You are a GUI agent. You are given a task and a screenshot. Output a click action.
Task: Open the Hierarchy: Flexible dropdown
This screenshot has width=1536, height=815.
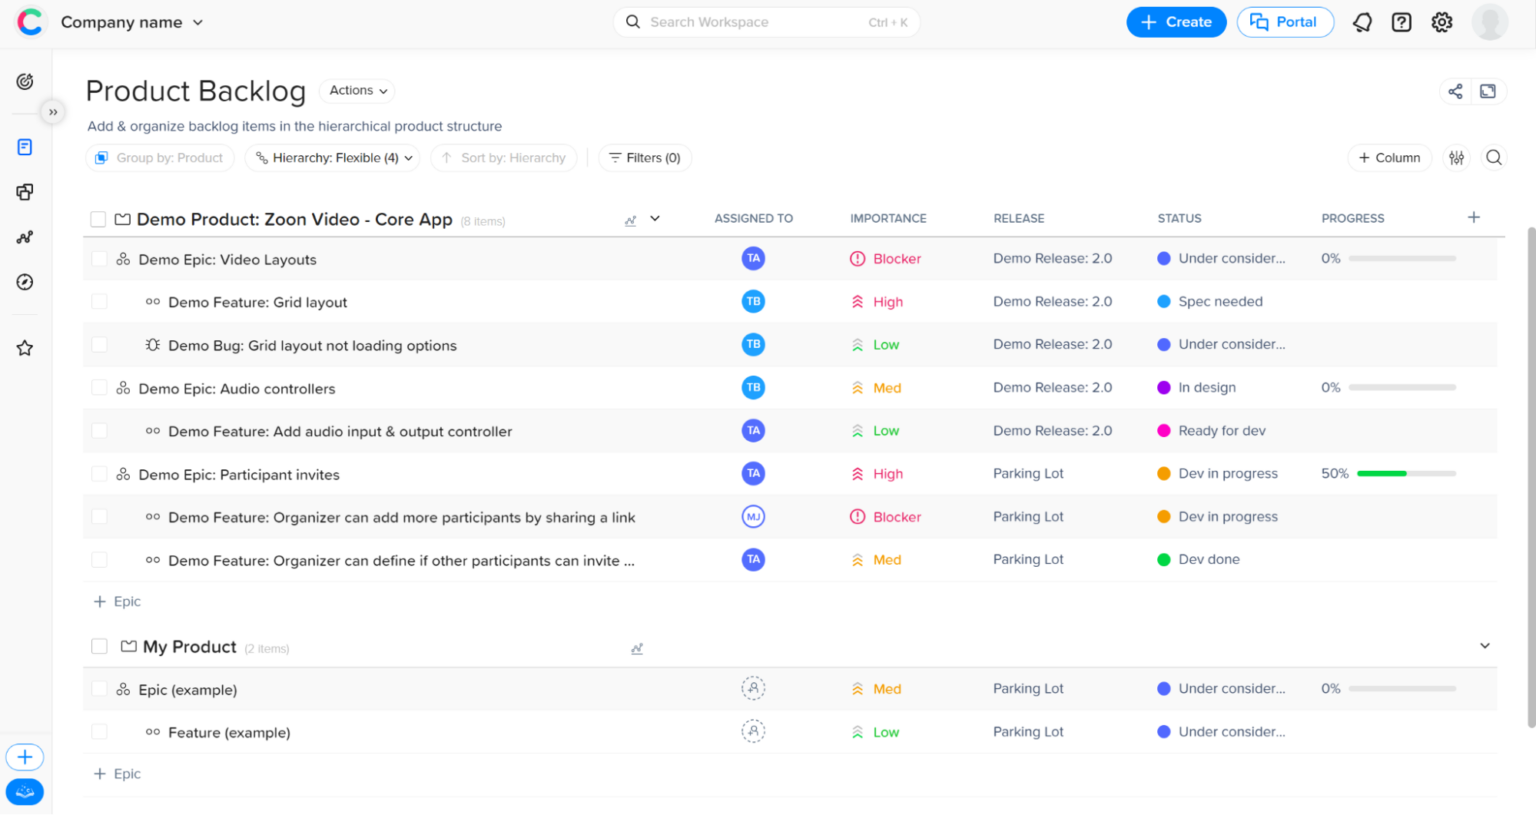(331, 157)
